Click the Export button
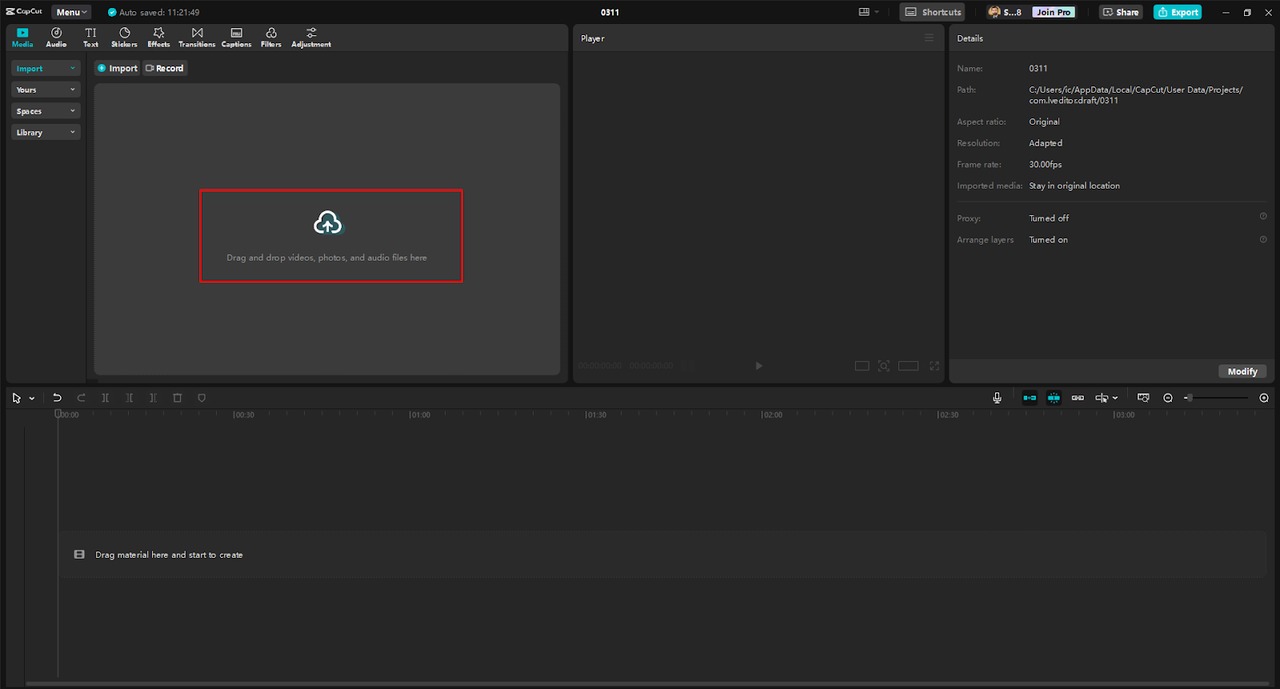Screen dimensions: 1280x689 point(1177,12)
